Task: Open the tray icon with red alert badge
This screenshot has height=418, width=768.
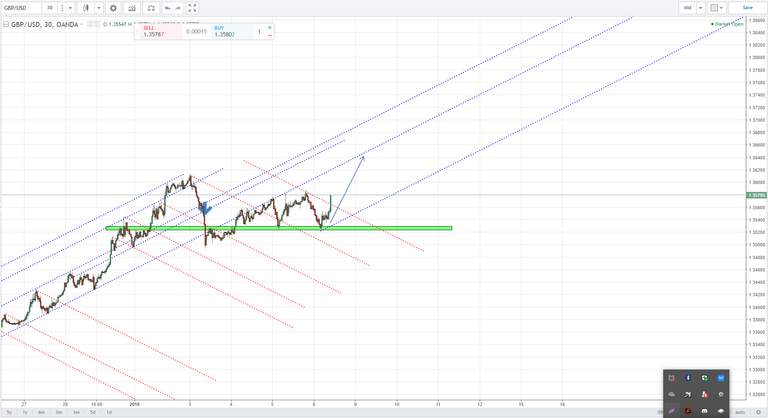Action: 704,394
